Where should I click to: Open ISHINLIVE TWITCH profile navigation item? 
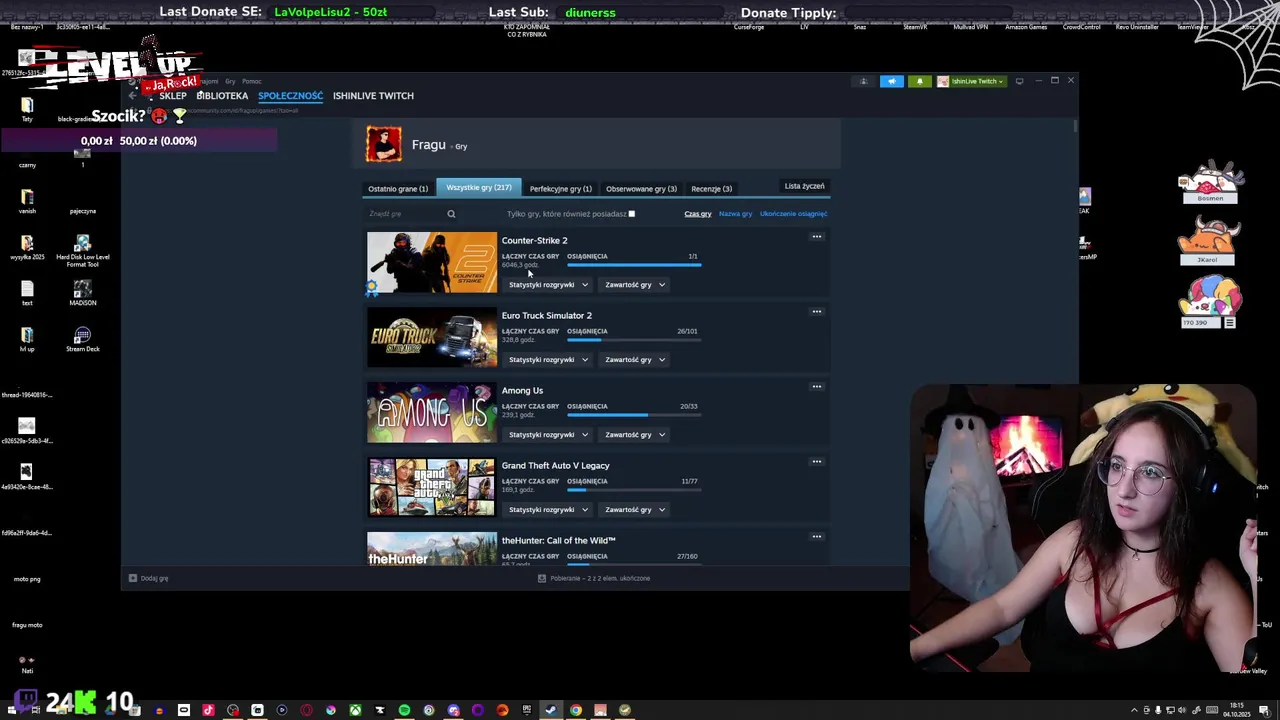click(x=373, y=96)
